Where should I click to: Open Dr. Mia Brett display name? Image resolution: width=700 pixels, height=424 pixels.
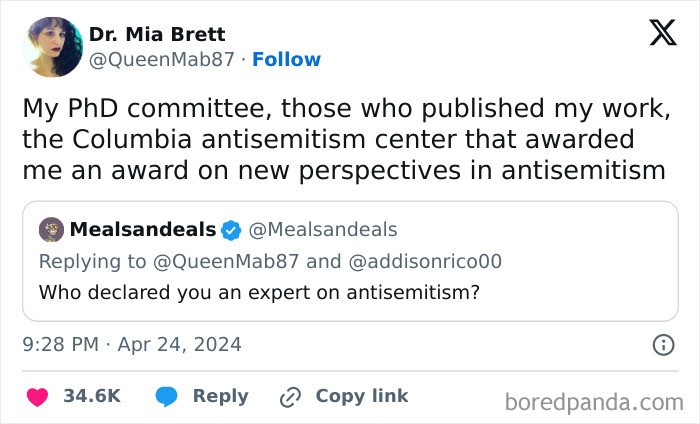pyautogui.click(x=157, y=34)
